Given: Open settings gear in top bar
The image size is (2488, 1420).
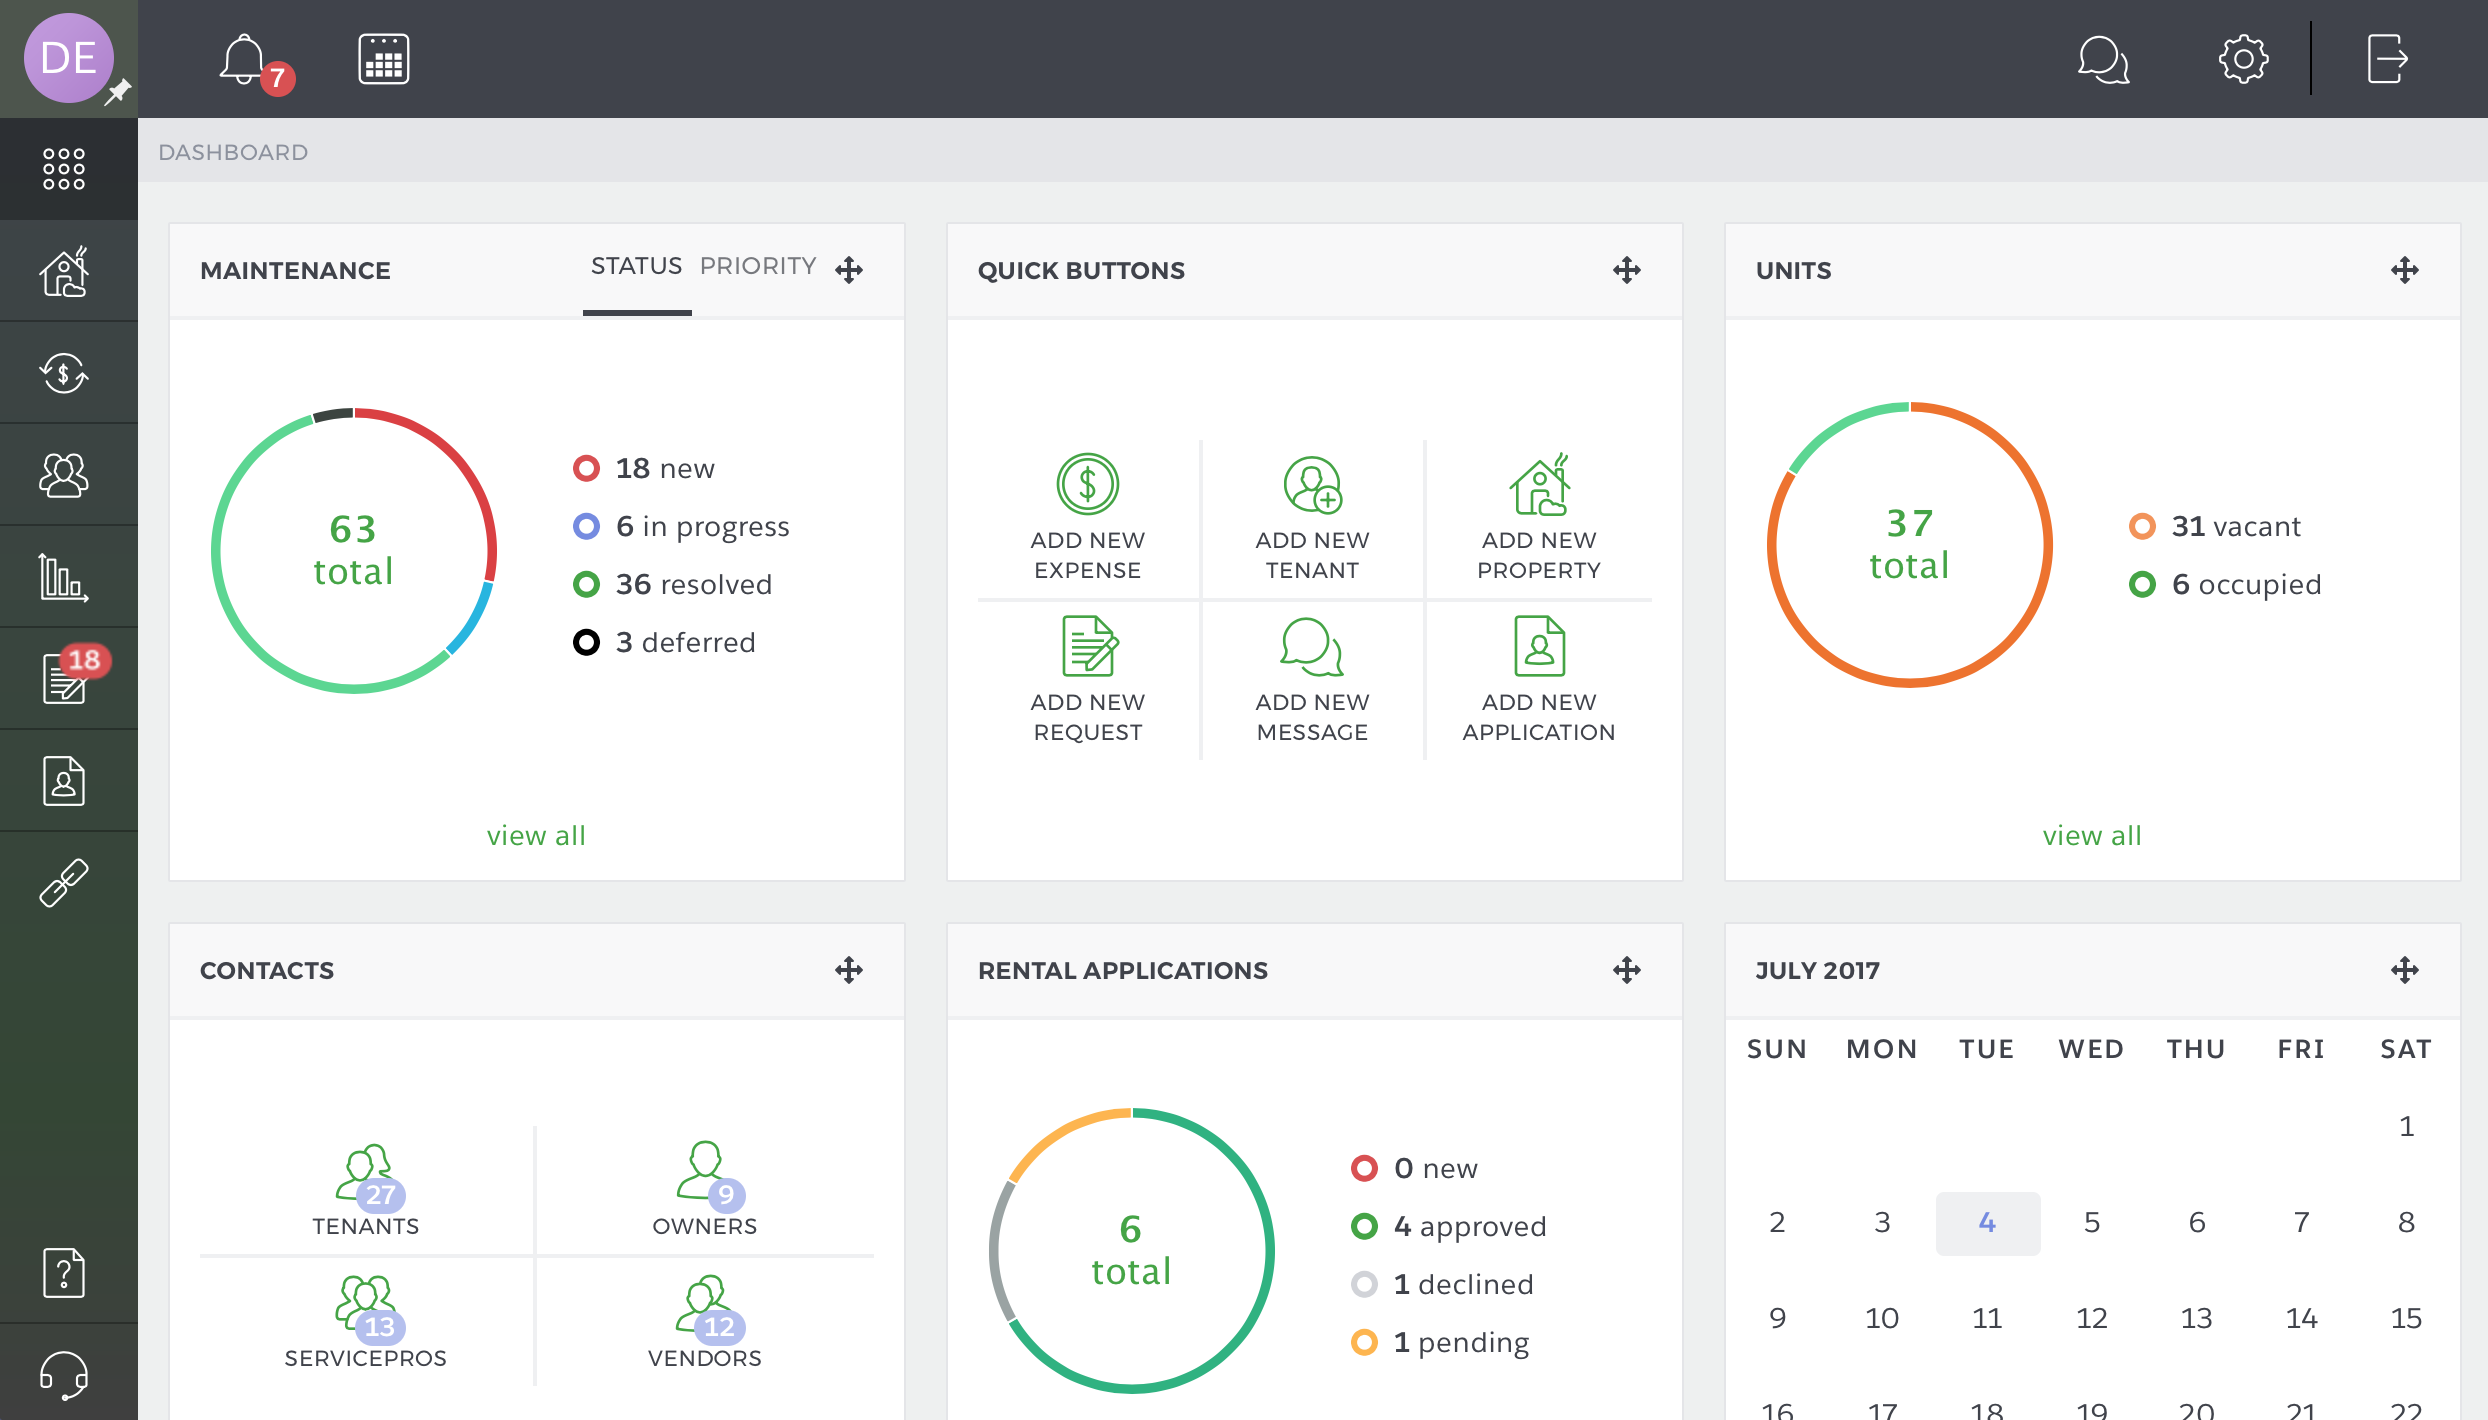Looking at the screenshot, I should coord(2243,60).
